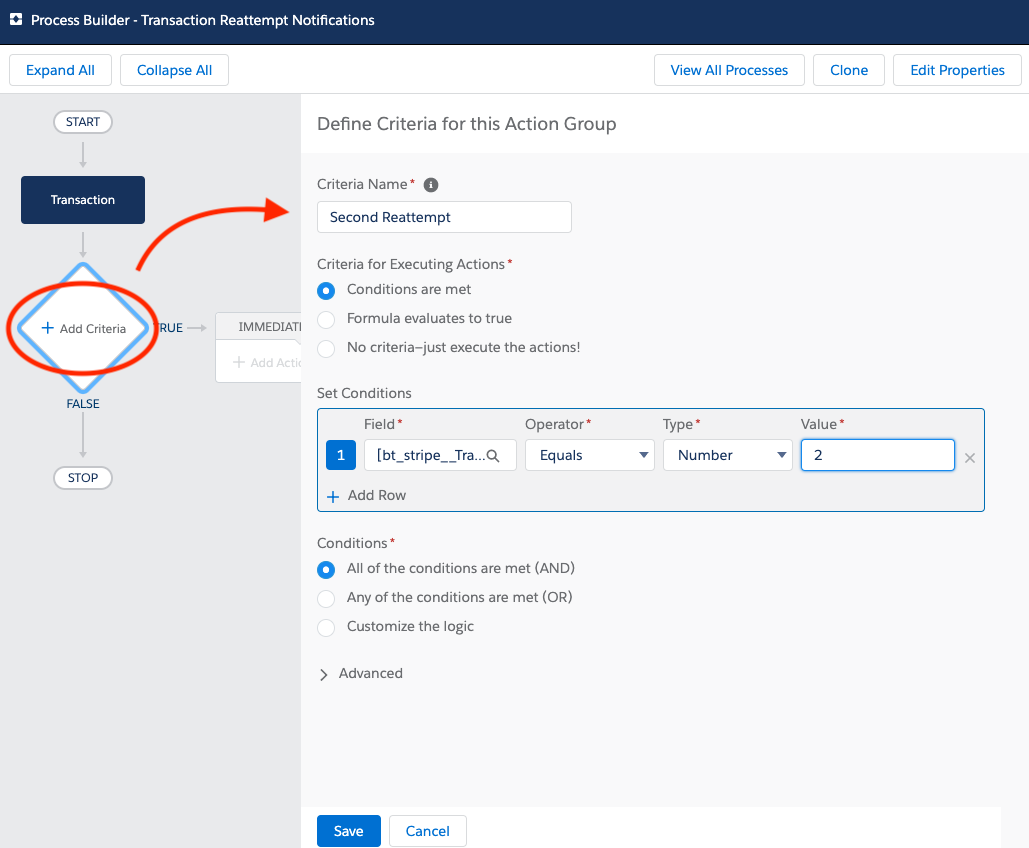The width and height of the screenshot is (1029, 848).
Task: Click the Criteria Name input field
Action: click(444, 217)
